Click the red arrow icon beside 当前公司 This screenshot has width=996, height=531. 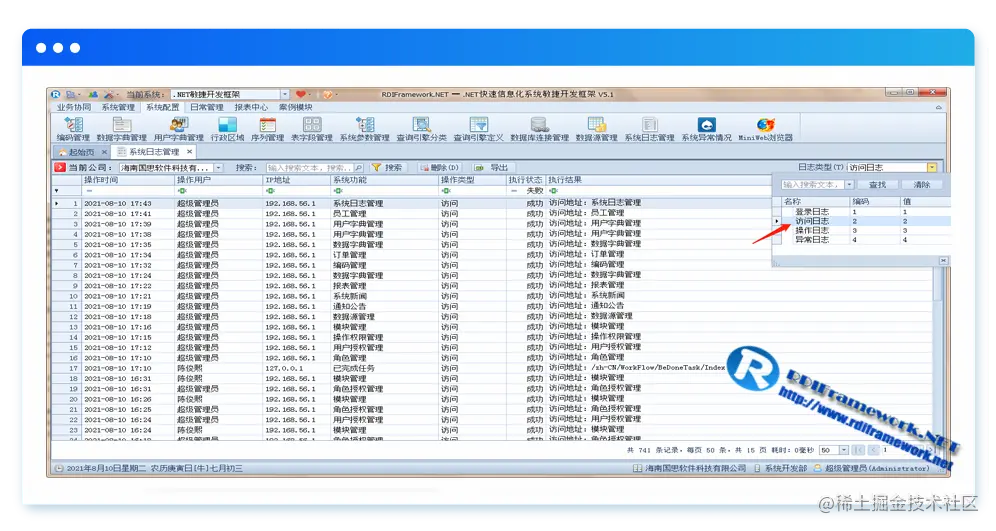click(60, 168)
